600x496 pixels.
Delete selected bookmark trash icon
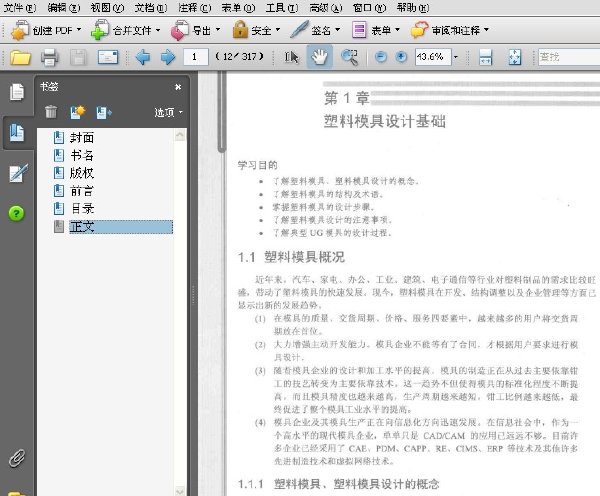pos(51,112)
